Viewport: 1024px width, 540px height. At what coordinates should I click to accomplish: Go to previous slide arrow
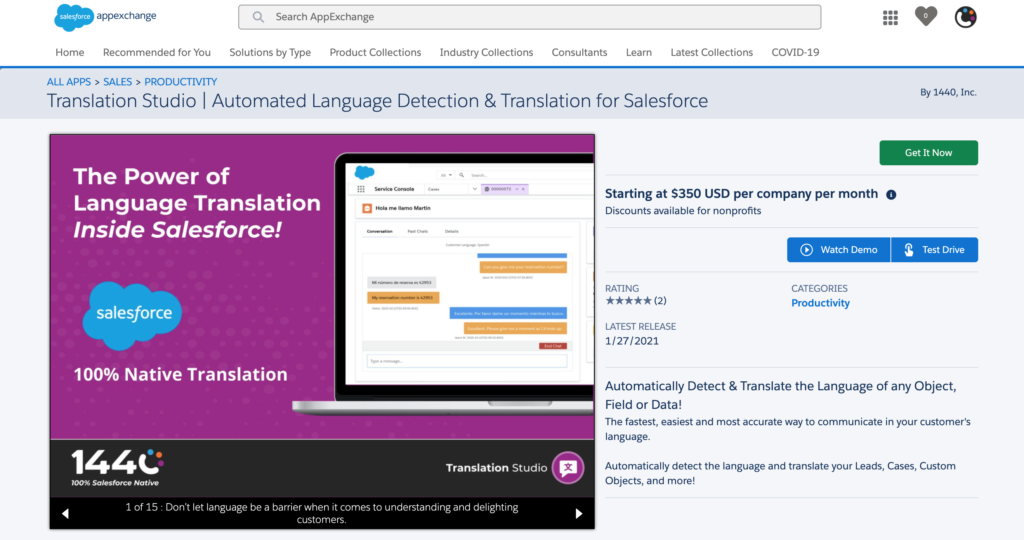pos(65,514)
